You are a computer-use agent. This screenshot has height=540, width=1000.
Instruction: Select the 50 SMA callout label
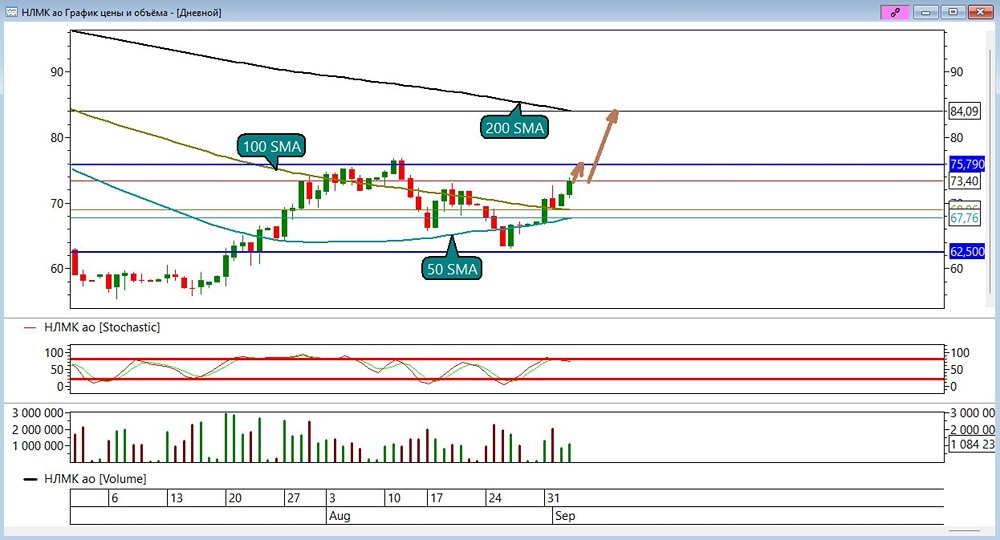[452, 268]
